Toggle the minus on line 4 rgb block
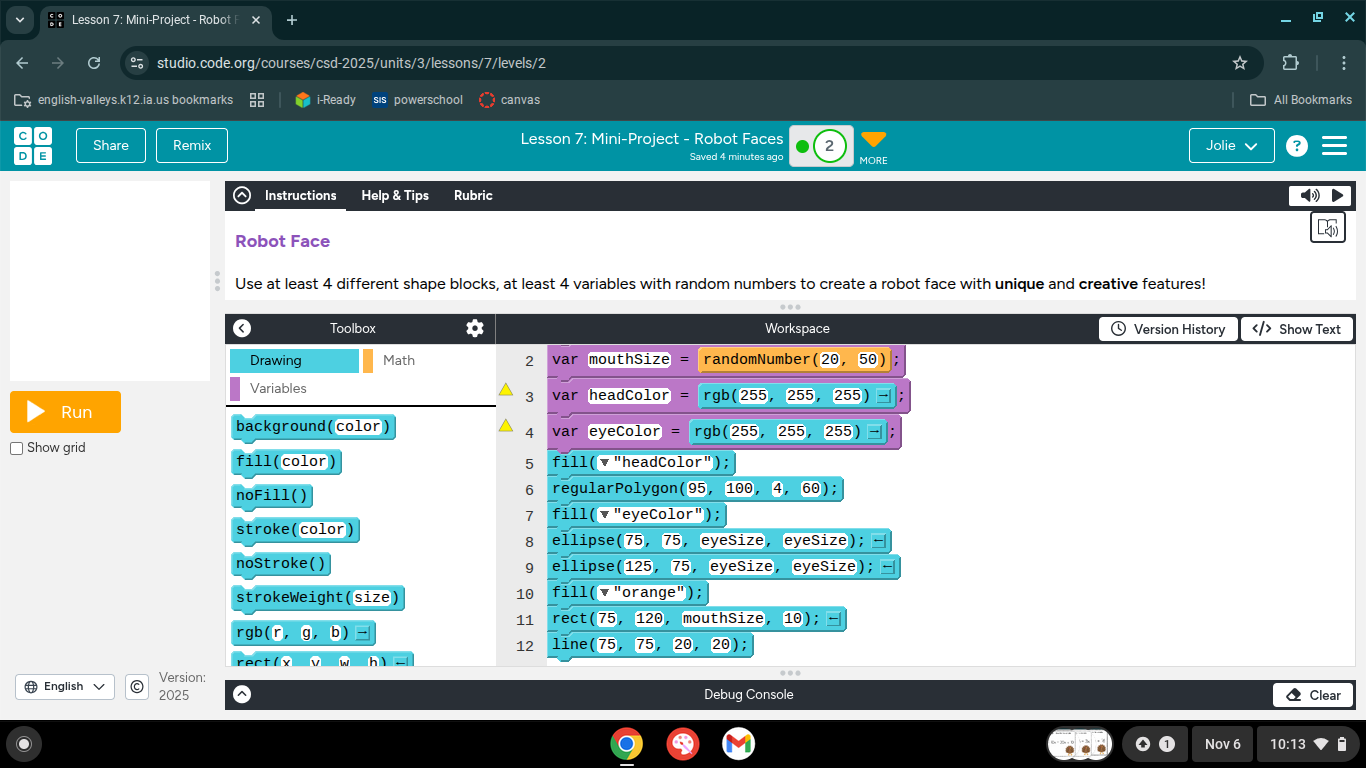This screenshot has height=768, width=1366. (874, 432)
